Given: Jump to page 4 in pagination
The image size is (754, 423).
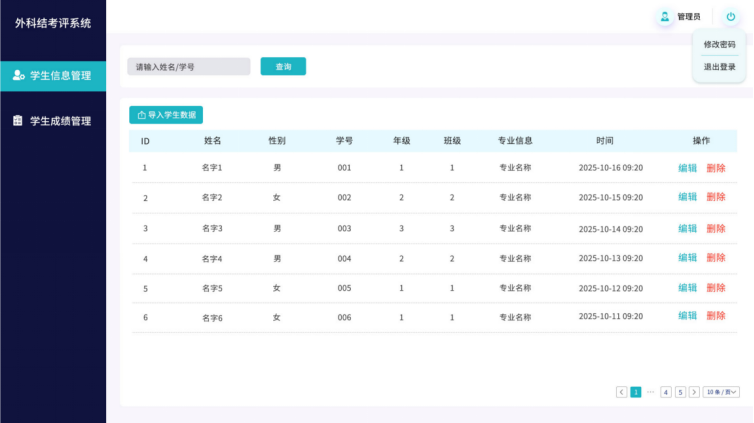Looking at the screenshot, I should tap(665, 392).
